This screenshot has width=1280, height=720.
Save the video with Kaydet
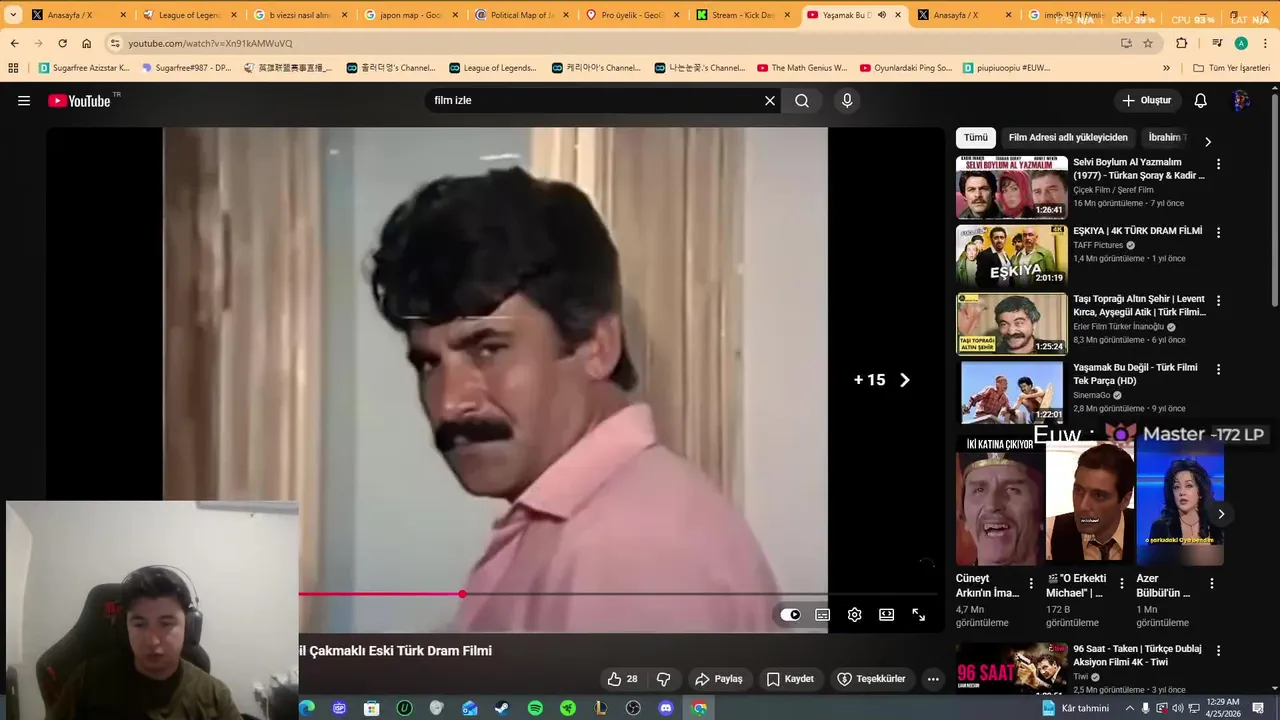coord(790,679)
